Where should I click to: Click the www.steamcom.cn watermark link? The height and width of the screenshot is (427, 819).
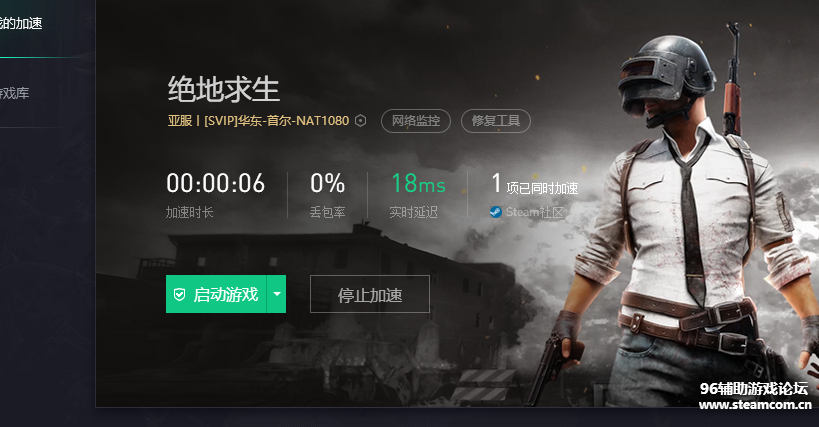click(x=755, y=405)
